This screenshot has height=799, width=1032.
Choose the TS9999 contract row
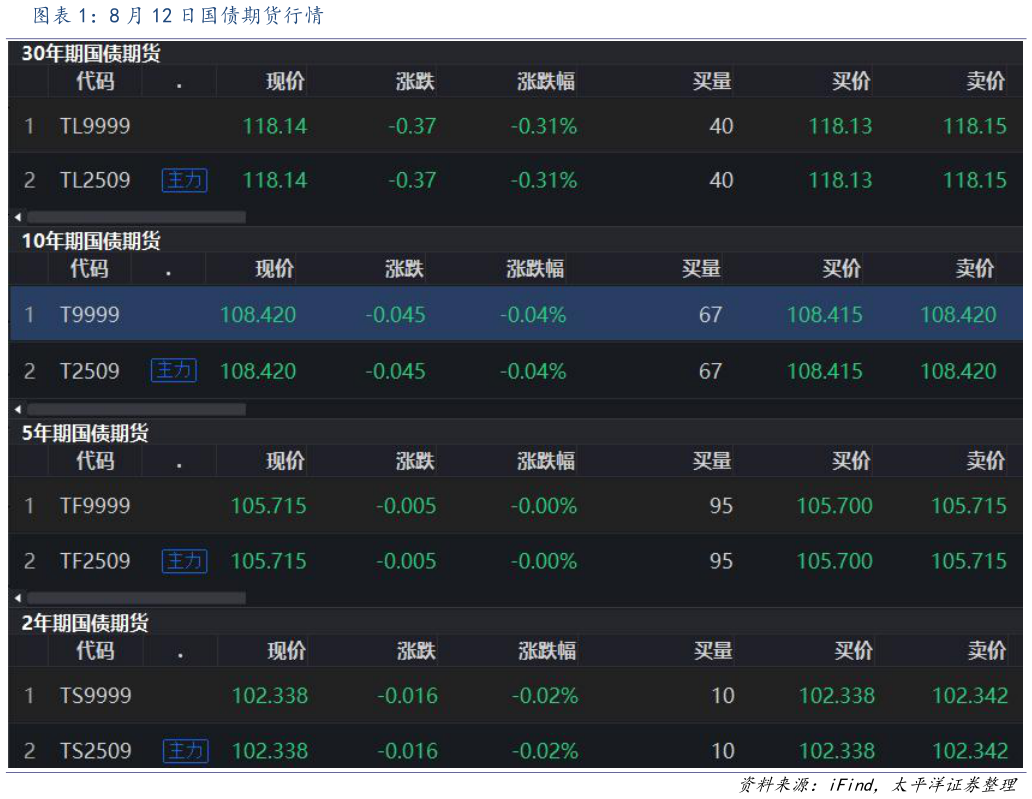(x=95, y=696)
